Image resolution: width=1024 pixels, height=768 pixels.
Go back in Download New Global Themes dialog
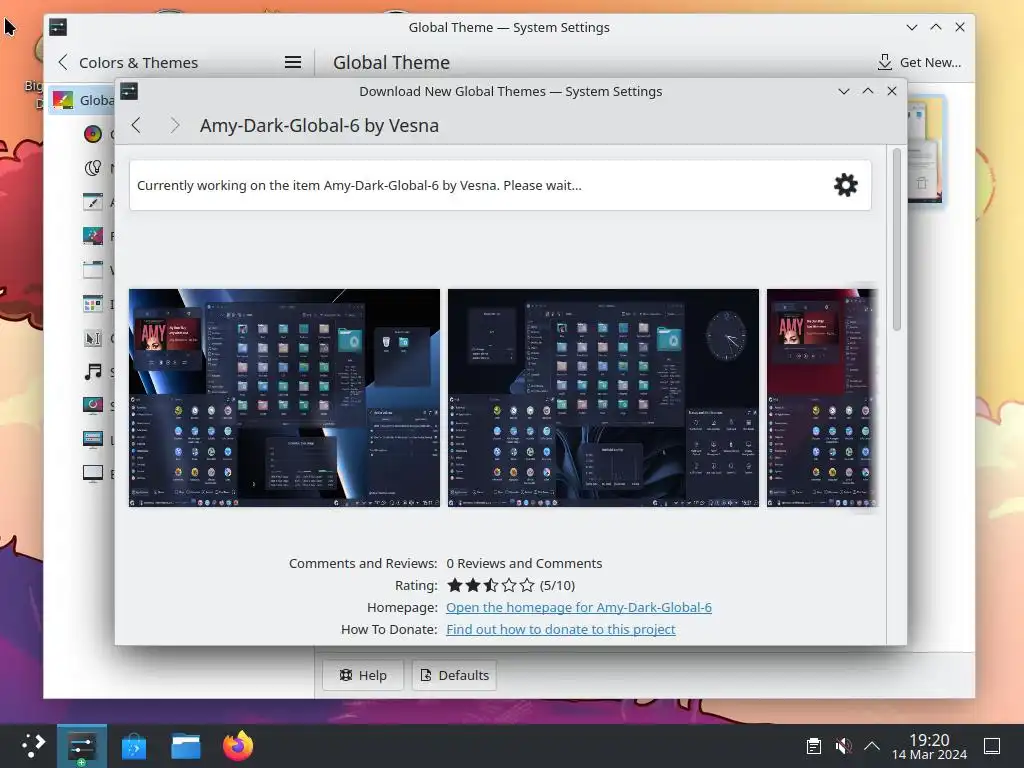(136, 125)
